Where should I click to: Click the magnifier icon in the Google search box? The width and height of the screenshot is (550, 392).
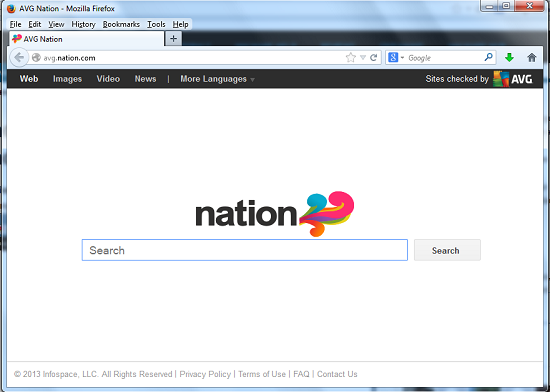[x=488, y=57]
